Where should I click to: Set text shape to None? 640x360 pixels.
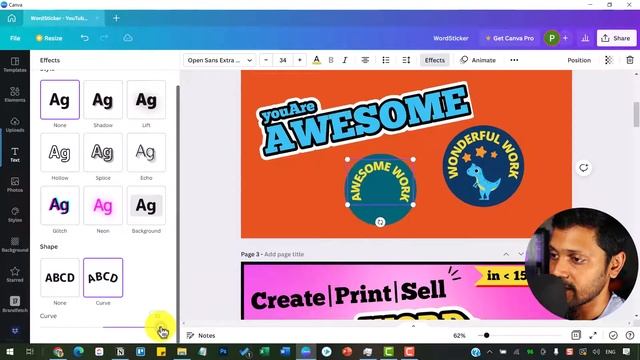pyautogui.click(x=60, y=278)
